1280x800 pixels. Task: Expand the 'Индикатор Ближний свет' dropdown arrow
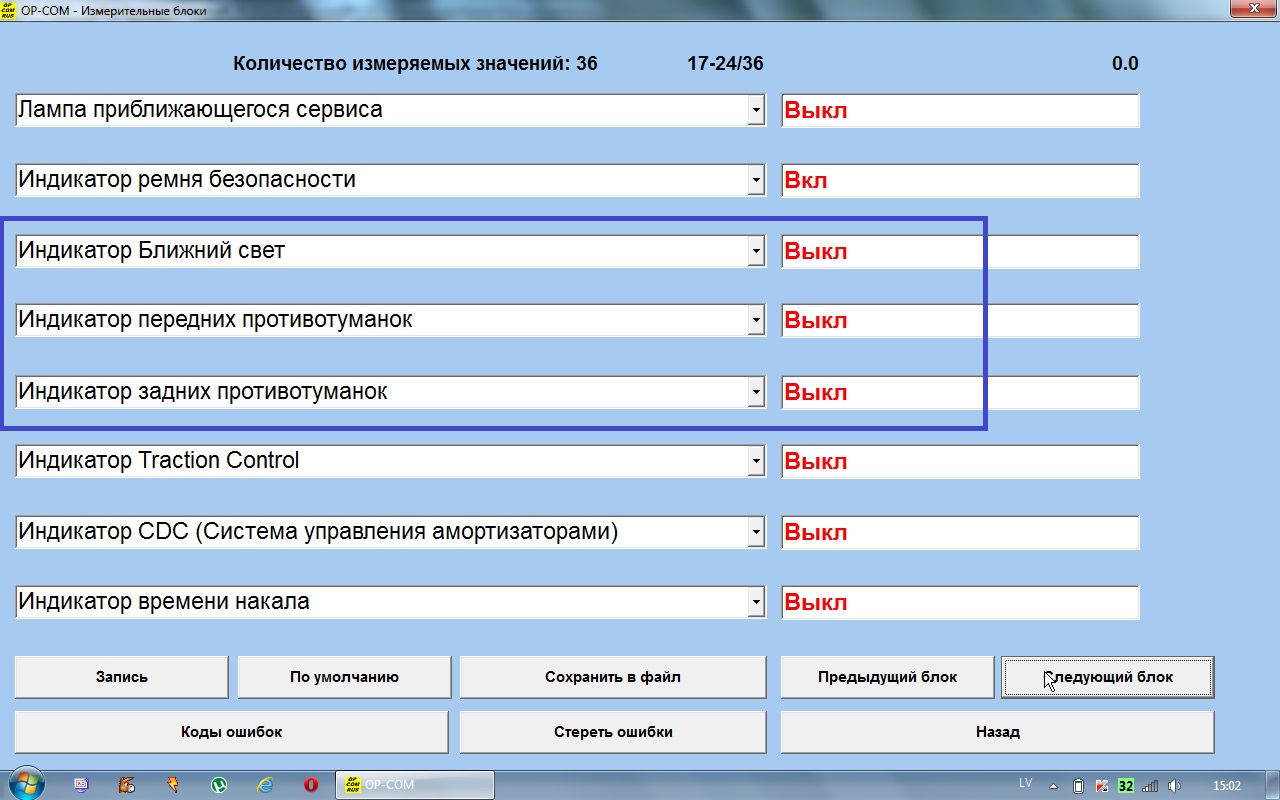[756, 251]
